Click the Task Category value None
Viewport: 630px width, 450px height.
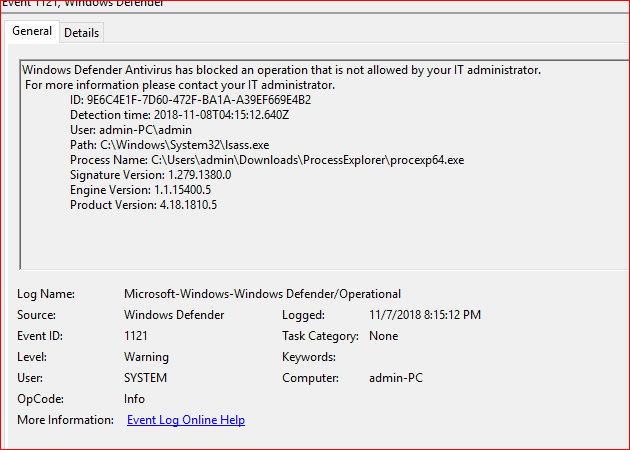(x=383, y=336)
